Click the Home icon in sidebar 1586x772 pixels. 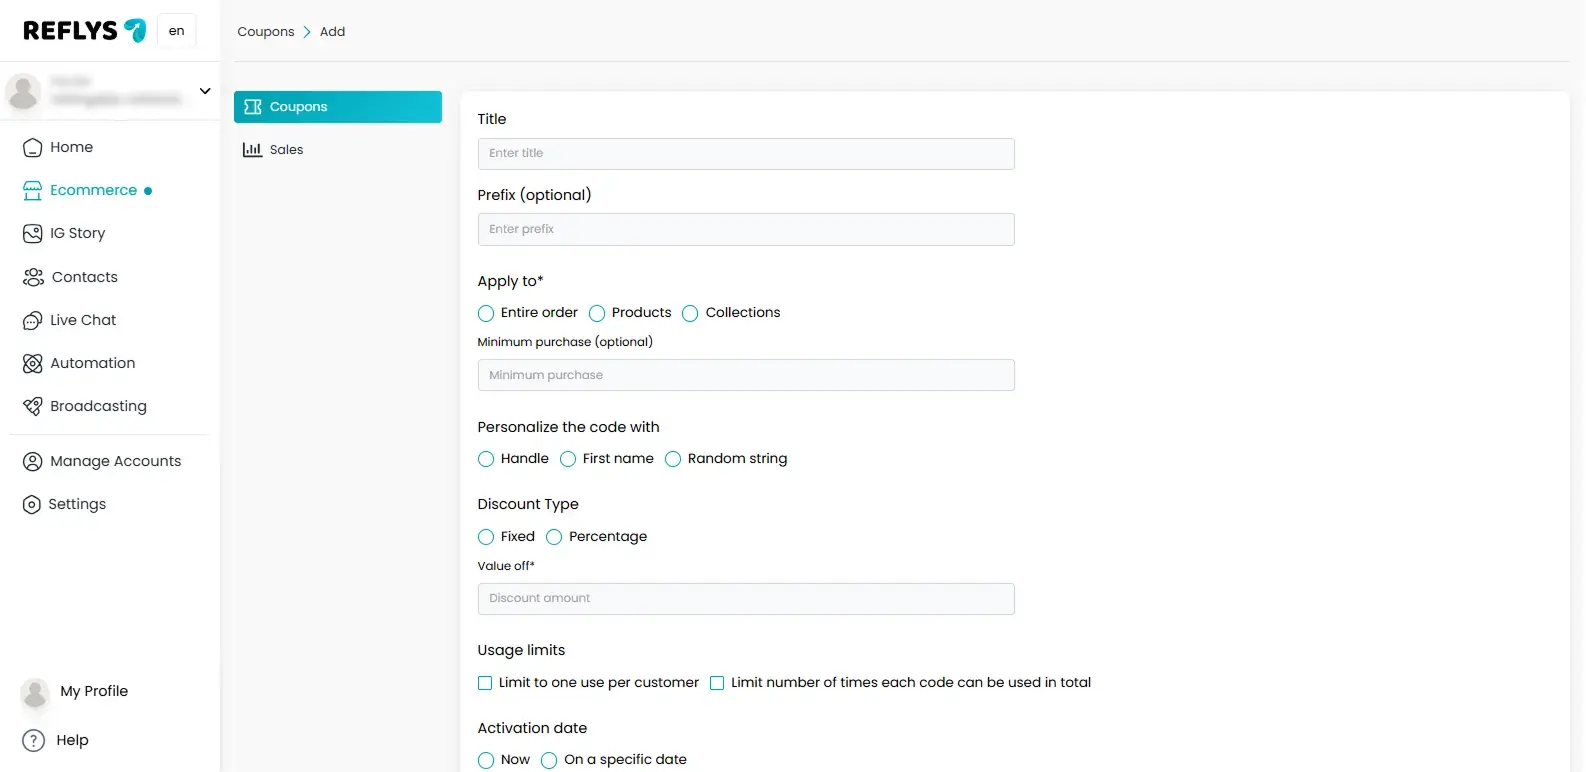point(32,148)
